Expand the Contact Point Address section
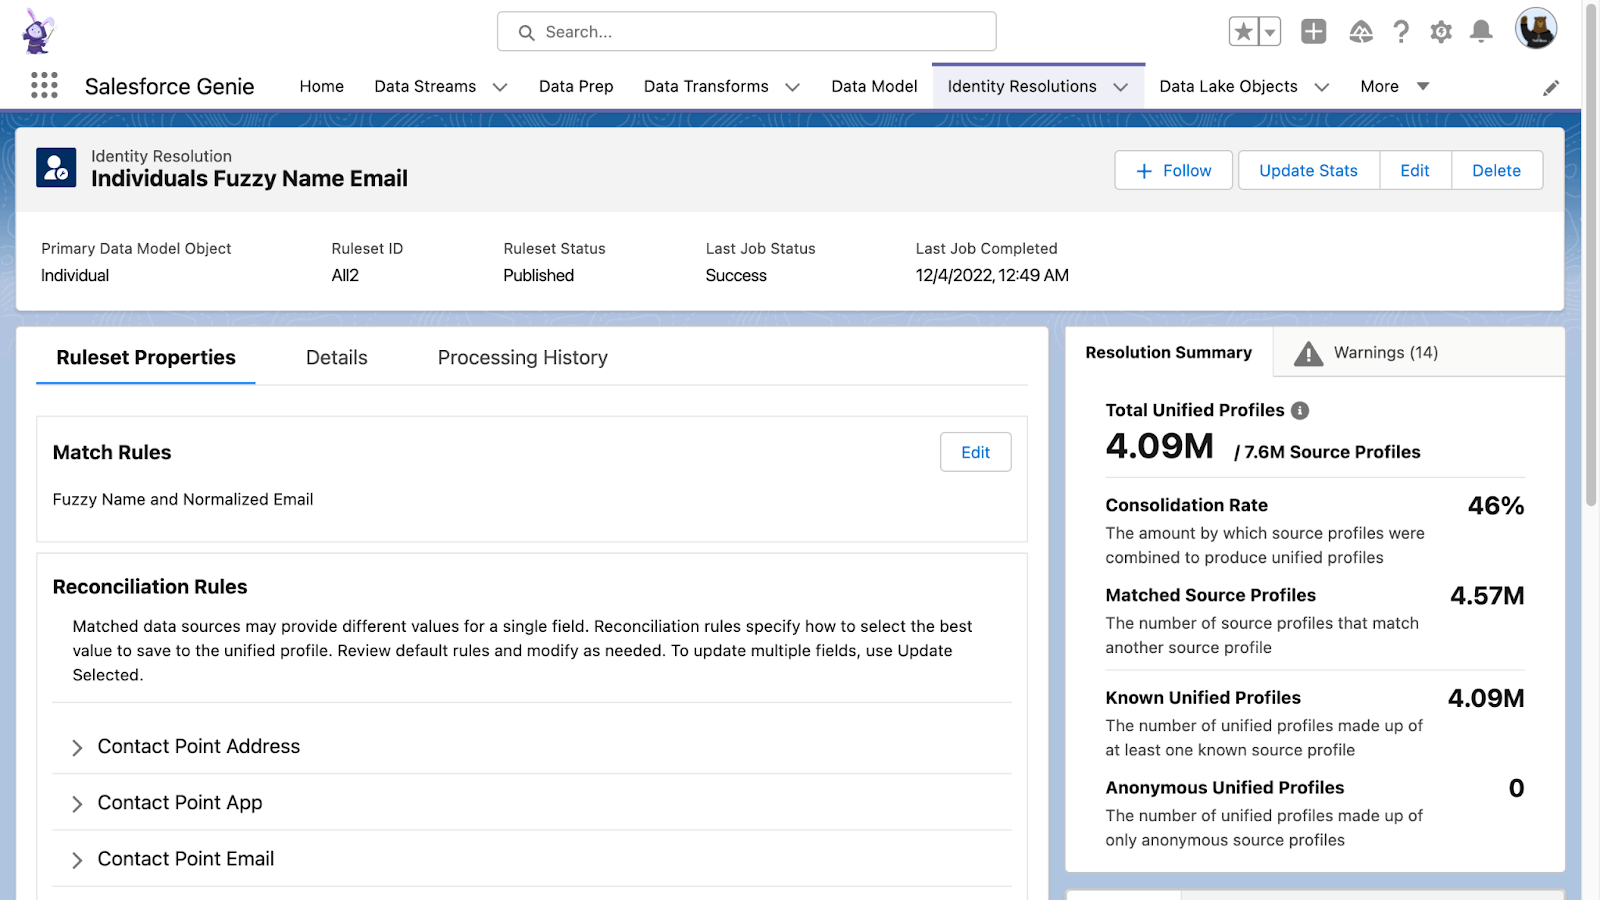Viewport: 1600px width, 900px height. click(x=77, y=748)
